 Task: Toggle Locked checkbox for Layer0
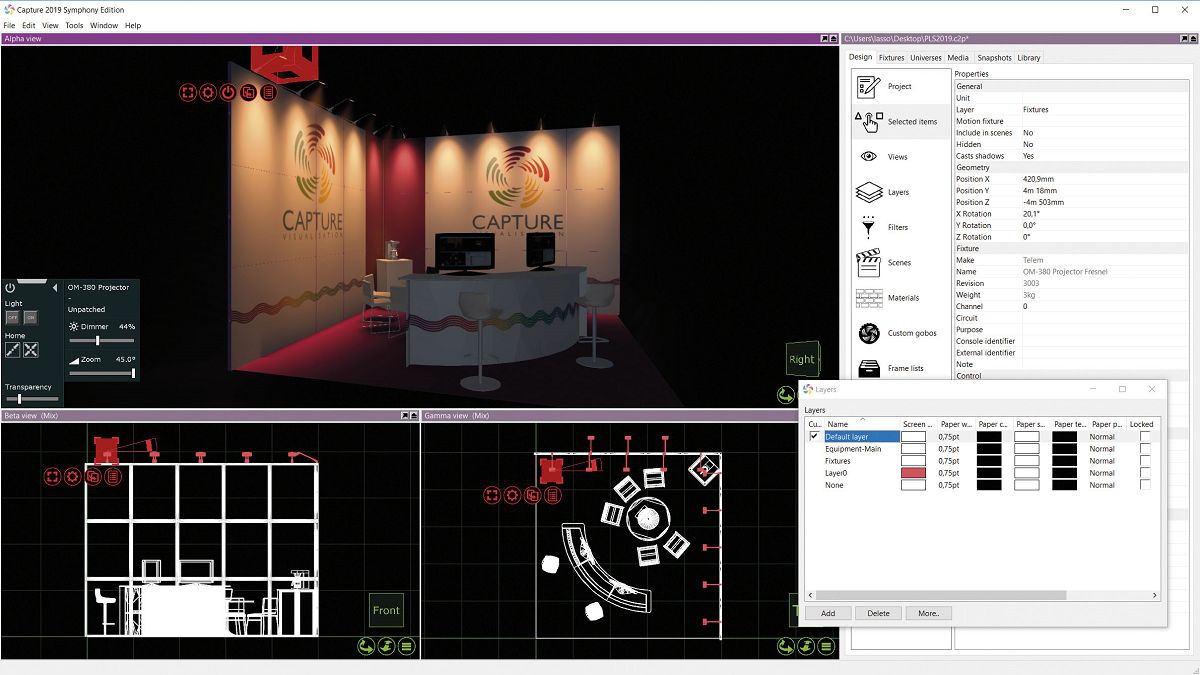pos(1145,473)
